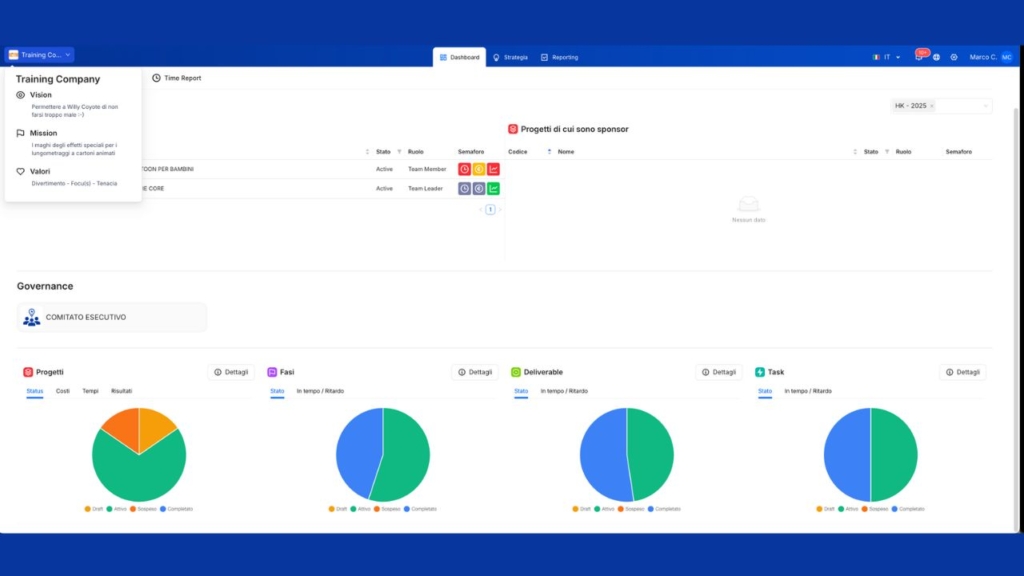
Task: Click the gray clock icon in second row
Action: [464, 188]
